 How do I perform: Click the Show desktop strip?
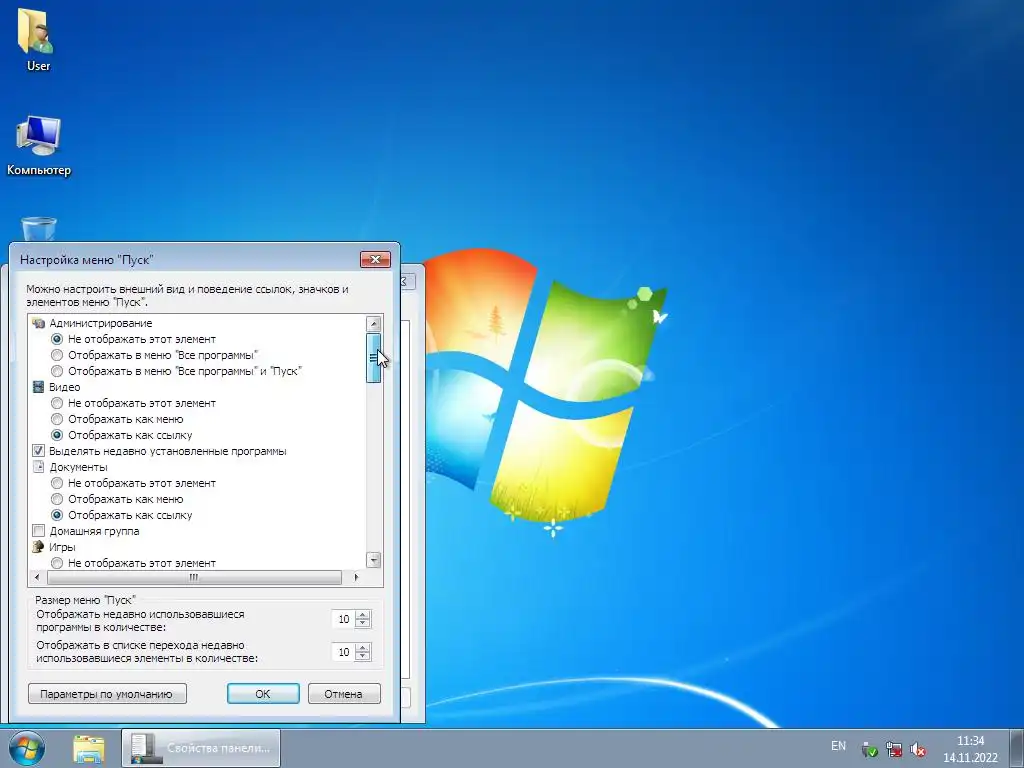pos(1016,748)
